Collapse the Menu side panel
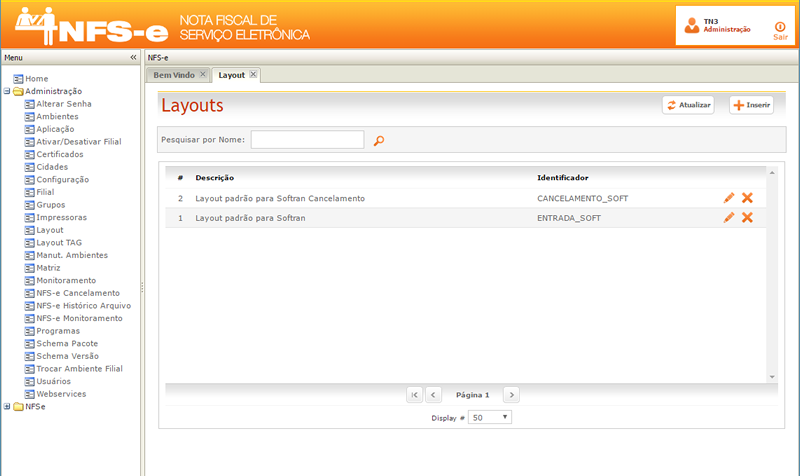The width and height of the screenshot is (800, 476). click(134, 58)
